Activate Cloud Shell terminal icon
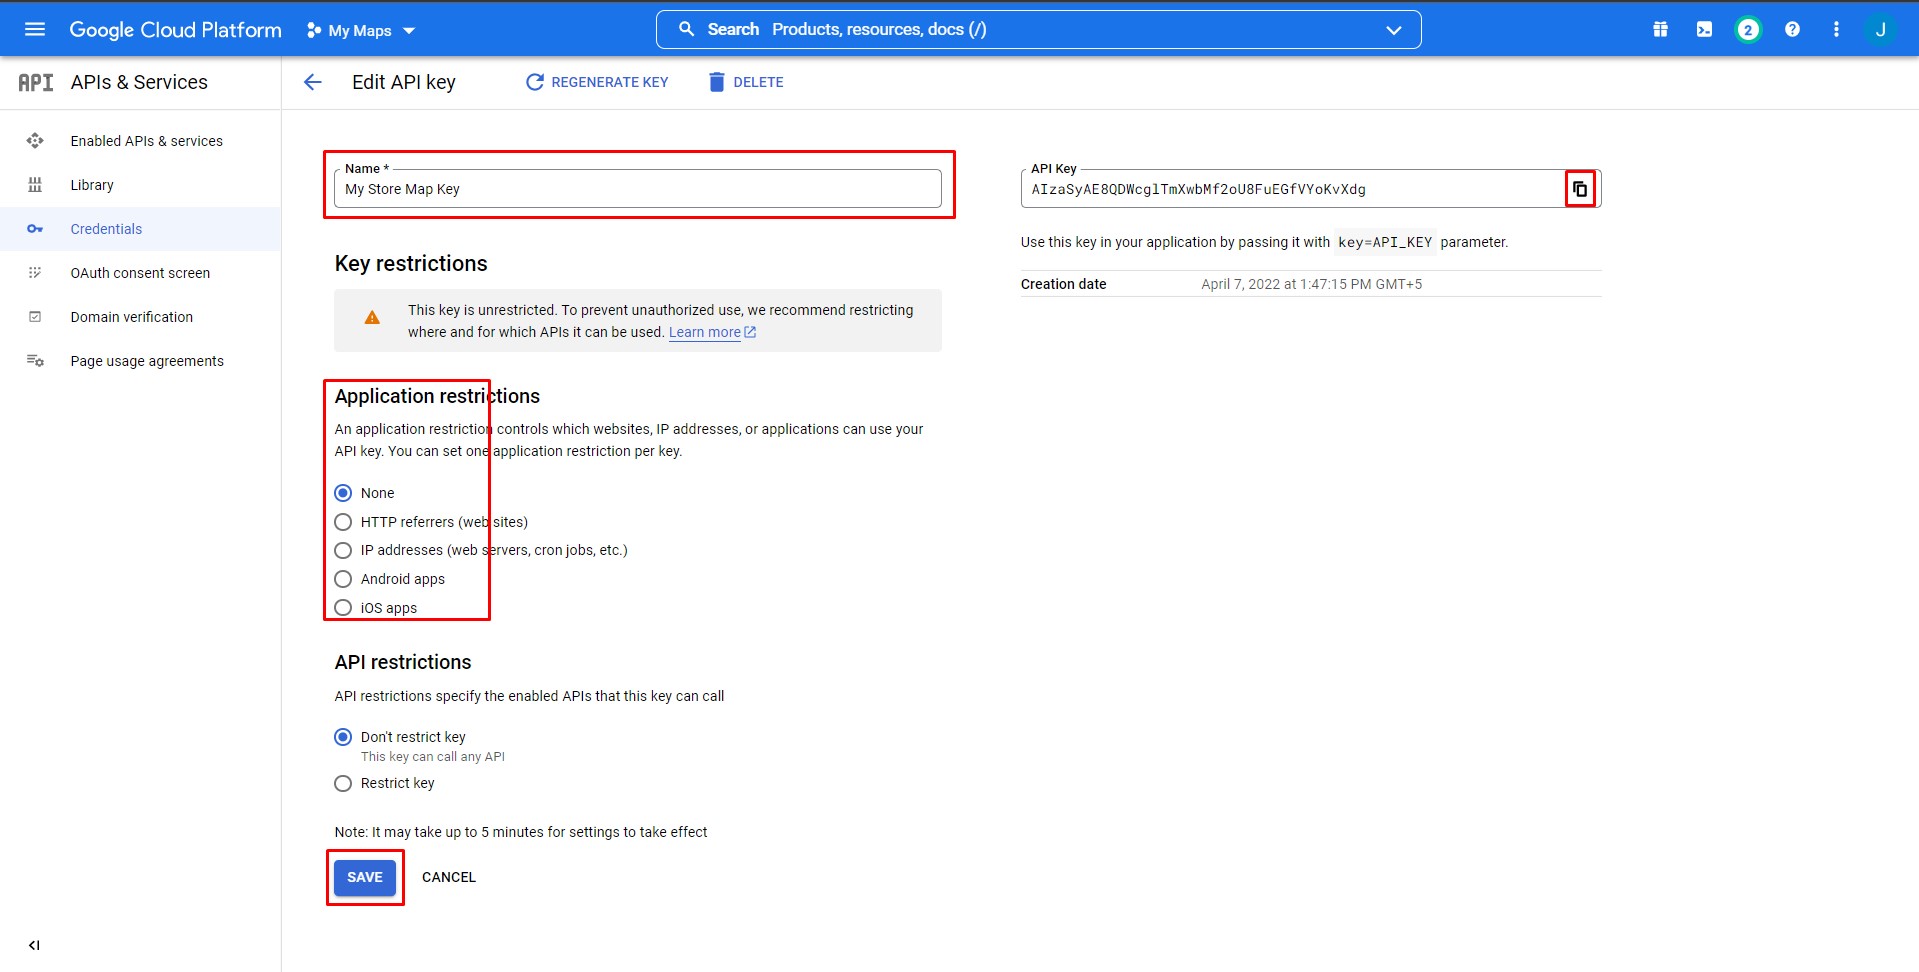Viewport: 1919px width, 972px height. (1704, 29)
